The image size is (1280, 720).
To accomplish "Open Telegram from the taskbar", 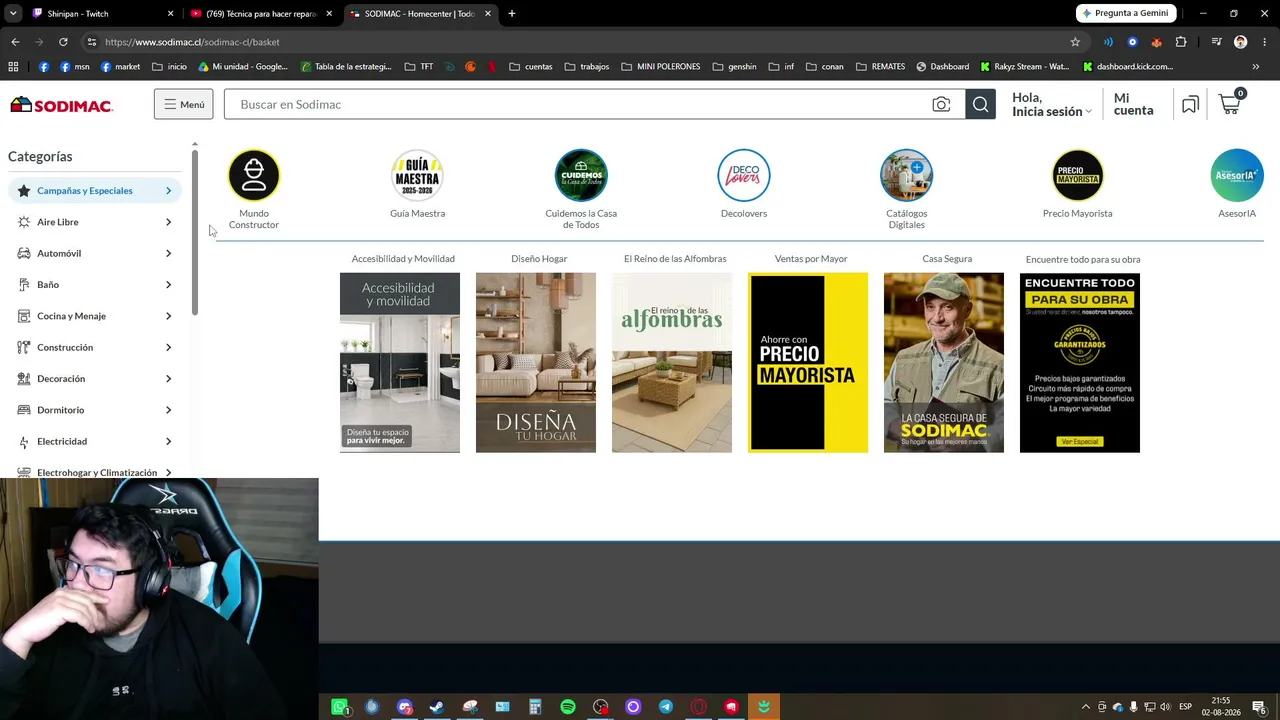I will [666, 707].
